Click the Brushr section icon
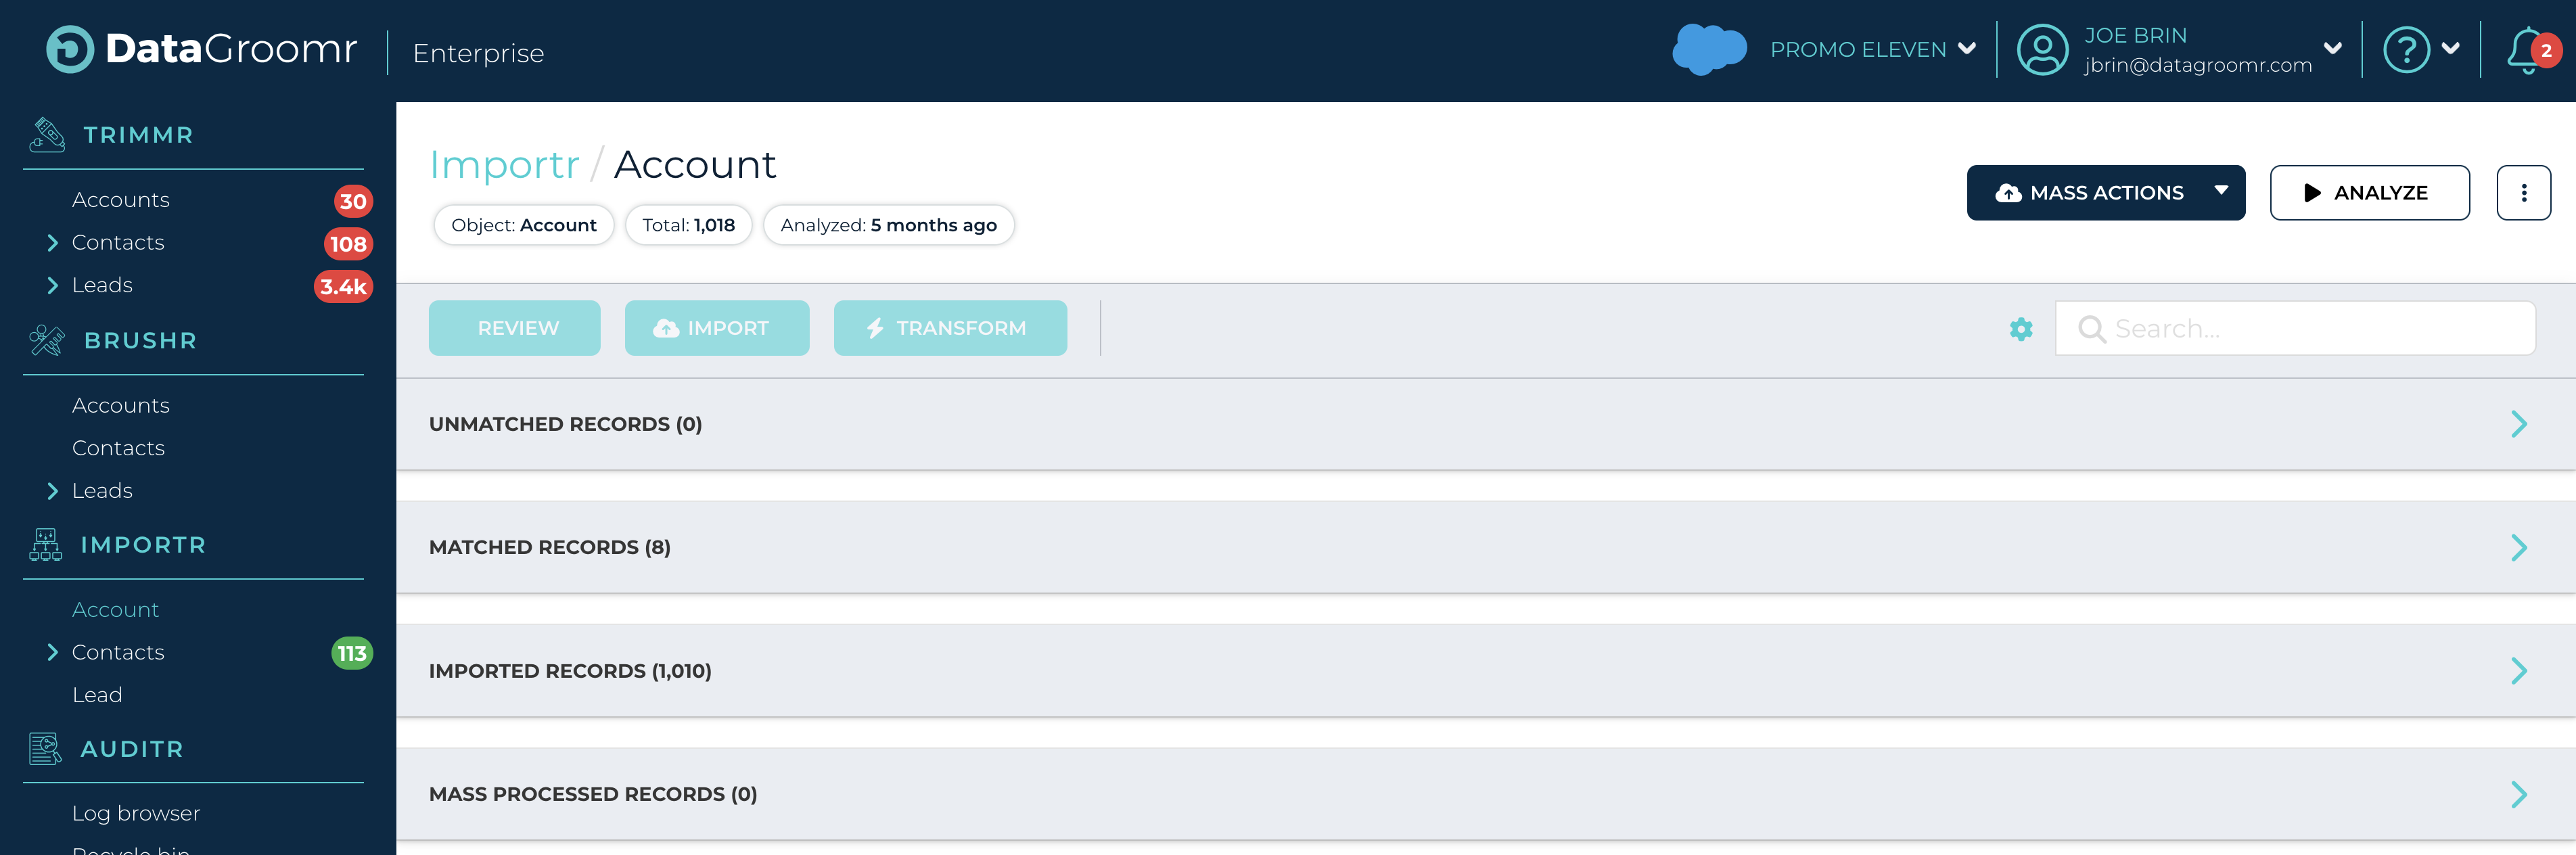Screen dimensions: 2576x855 pos(47,340)
